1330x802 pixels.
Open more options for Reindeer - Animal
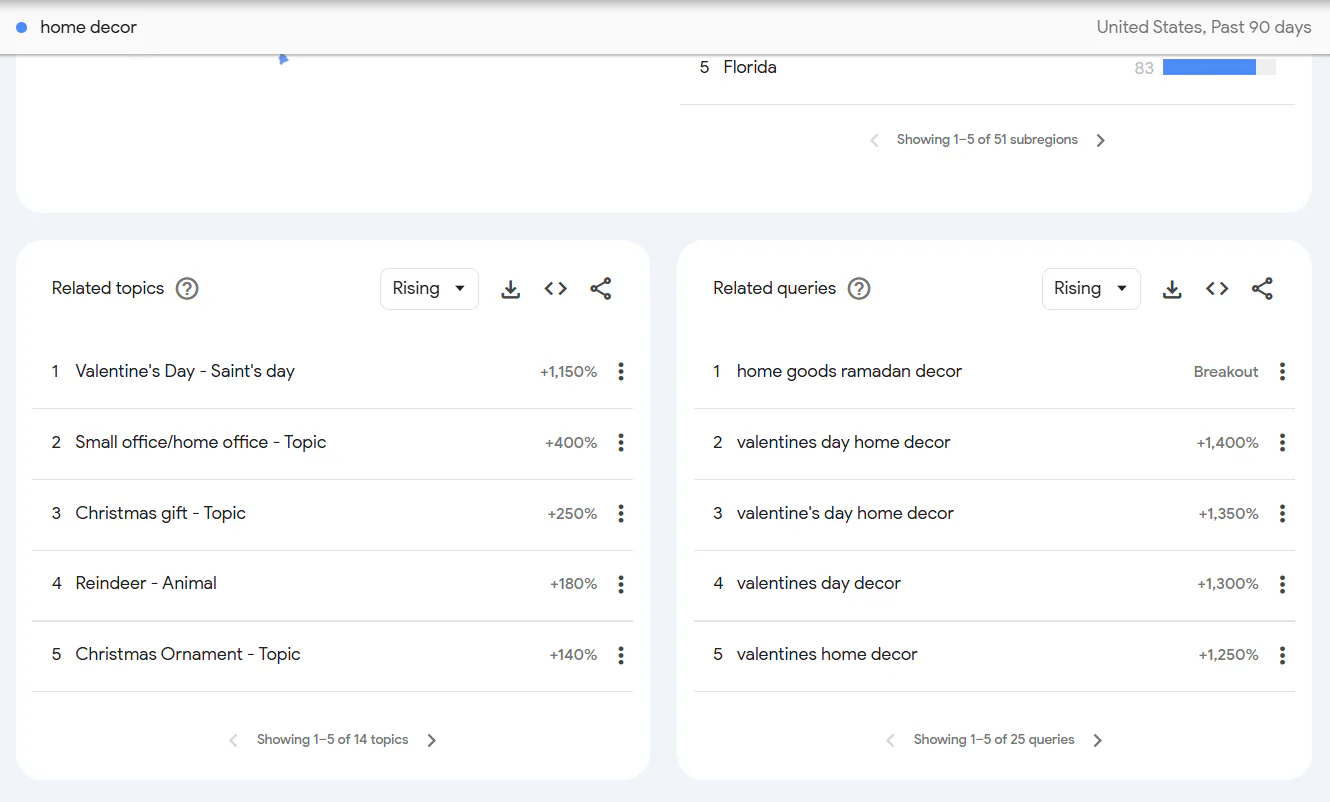(621, 584)
